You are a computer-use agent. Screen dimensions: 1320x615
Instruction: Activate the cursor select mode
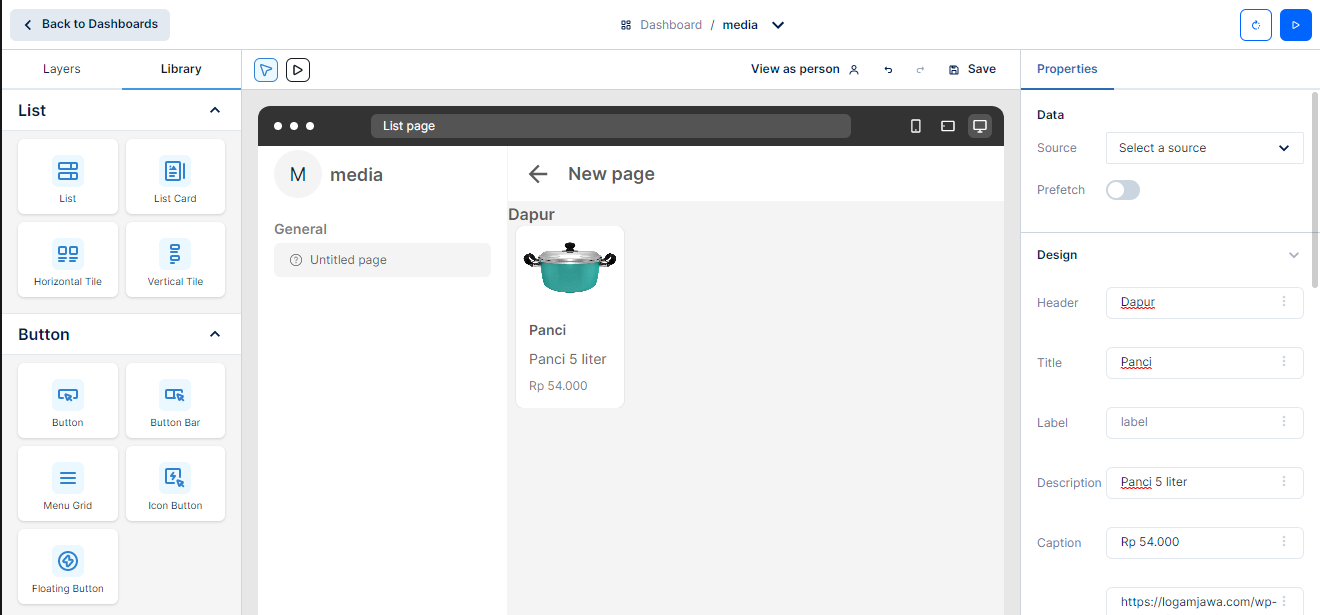265,70
